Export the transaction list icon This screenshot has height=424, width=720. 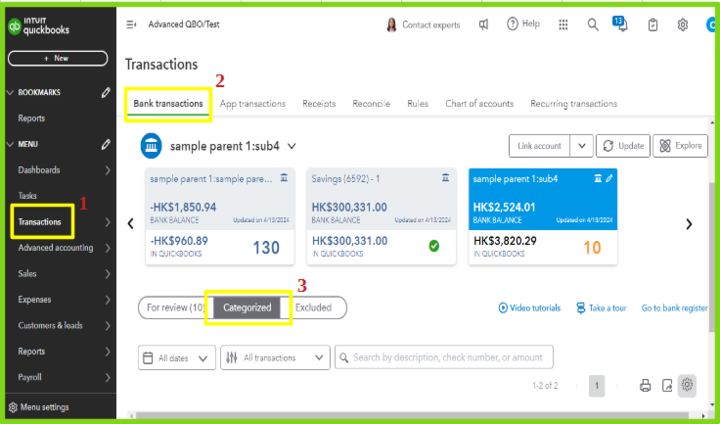[x=667, y=385]
